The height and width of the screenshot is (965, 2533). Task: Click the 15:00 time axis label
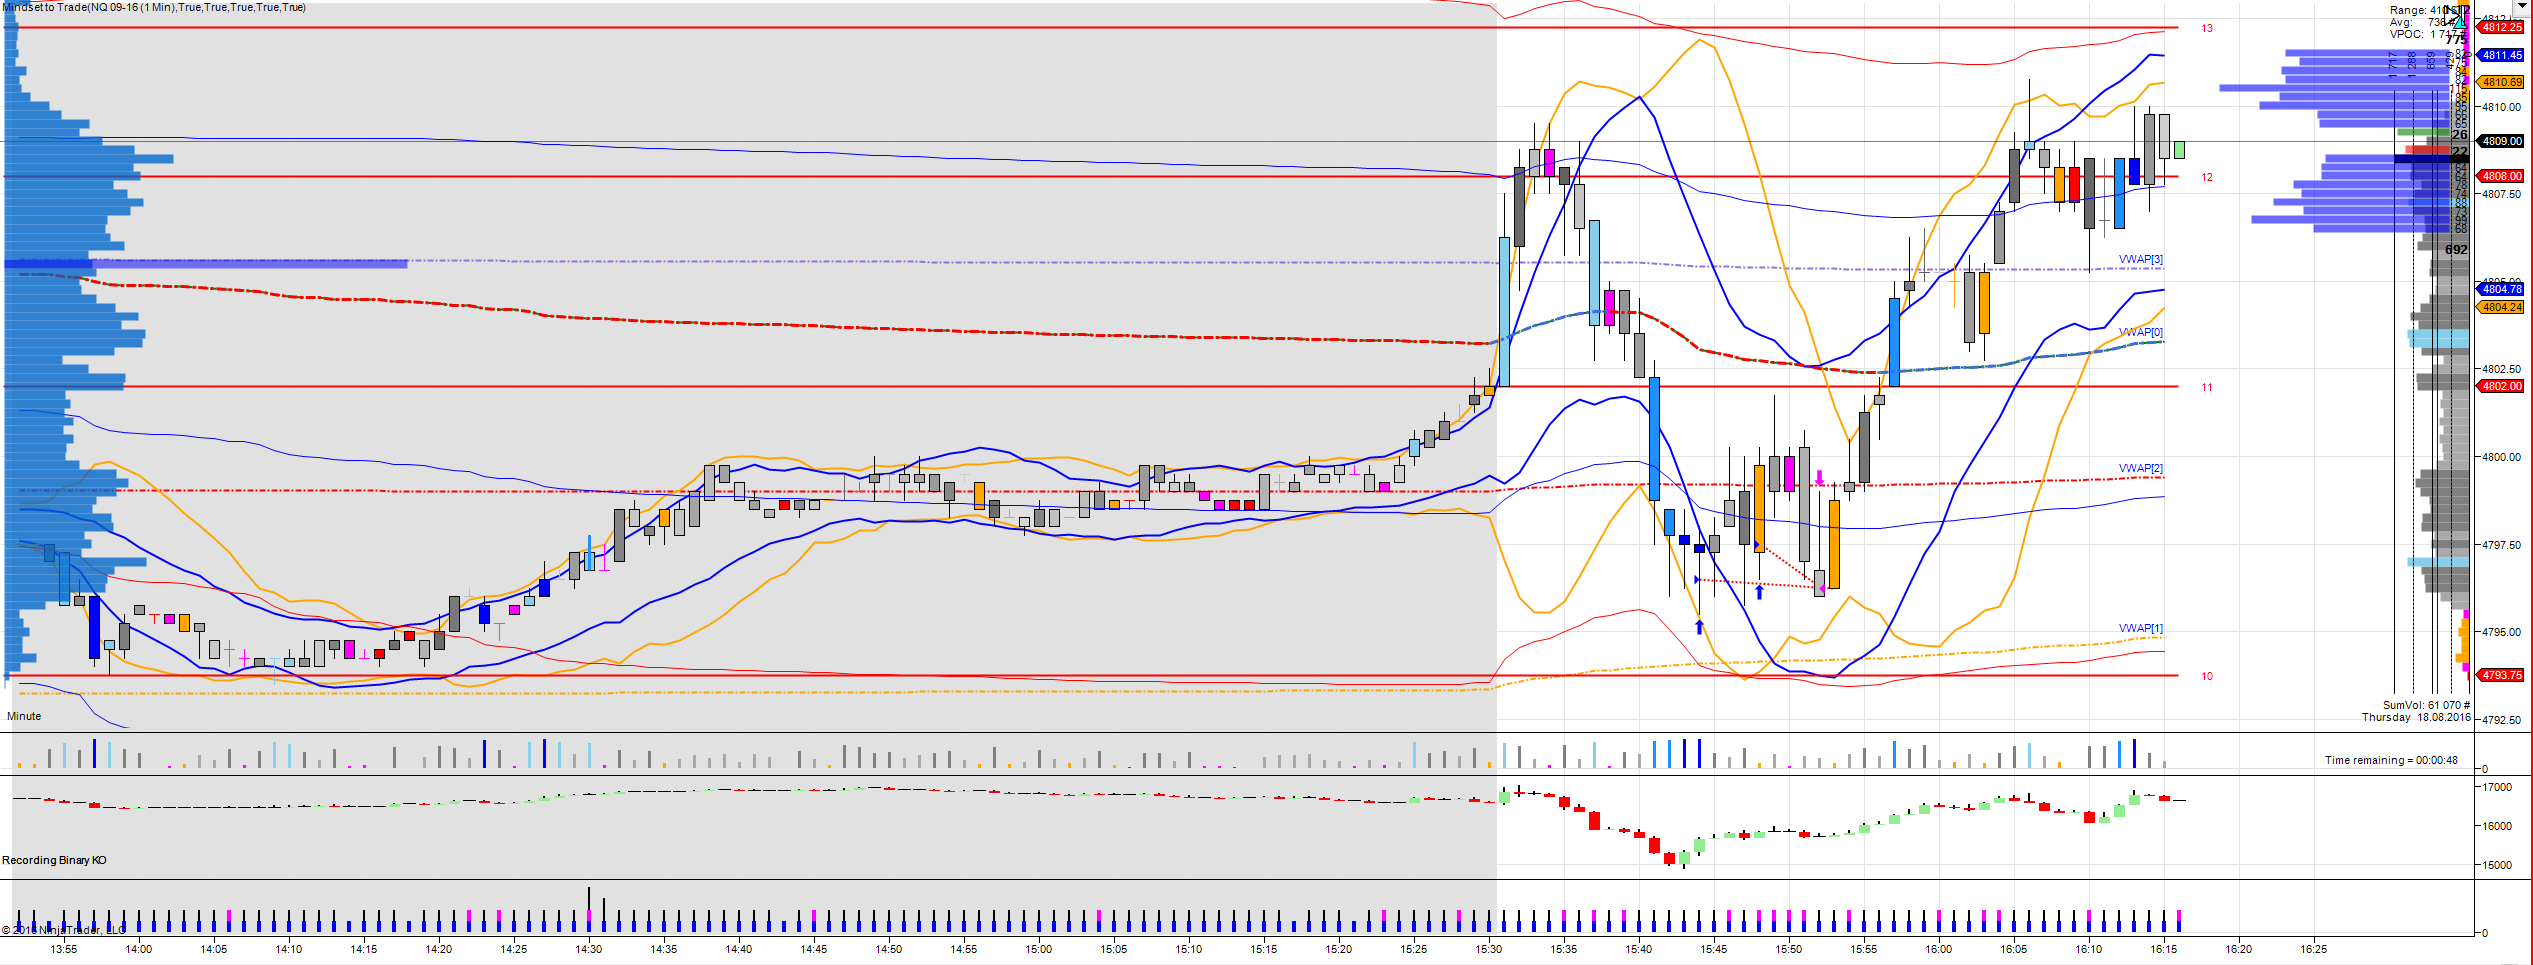click(1039, 949)
